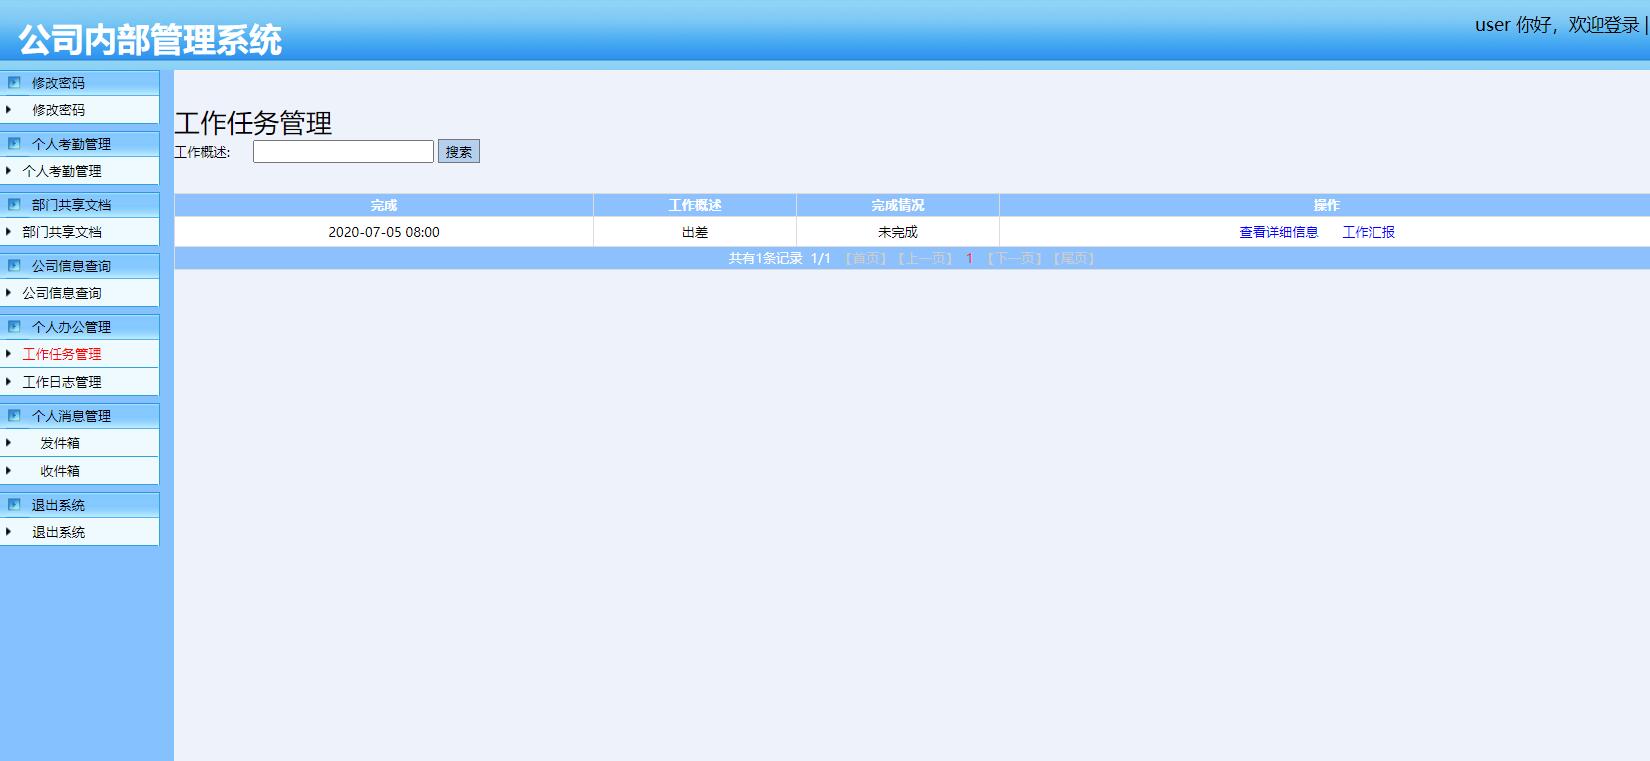1650x761 pixels.
Task: Click the 操作 column header
Action: click(x=1325, y=205)
